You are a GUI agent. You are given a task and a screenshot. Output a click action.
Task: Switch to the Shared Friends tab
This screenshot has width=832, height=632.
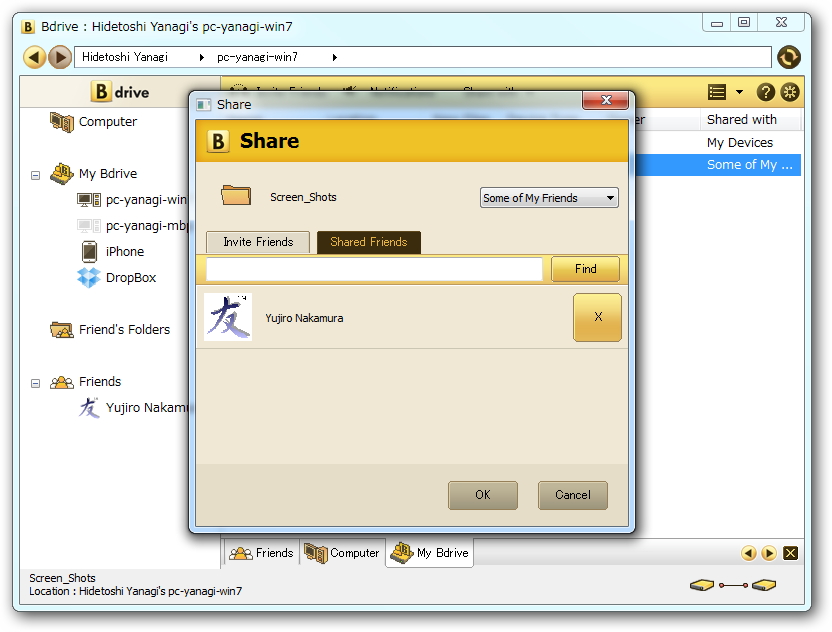369,242
